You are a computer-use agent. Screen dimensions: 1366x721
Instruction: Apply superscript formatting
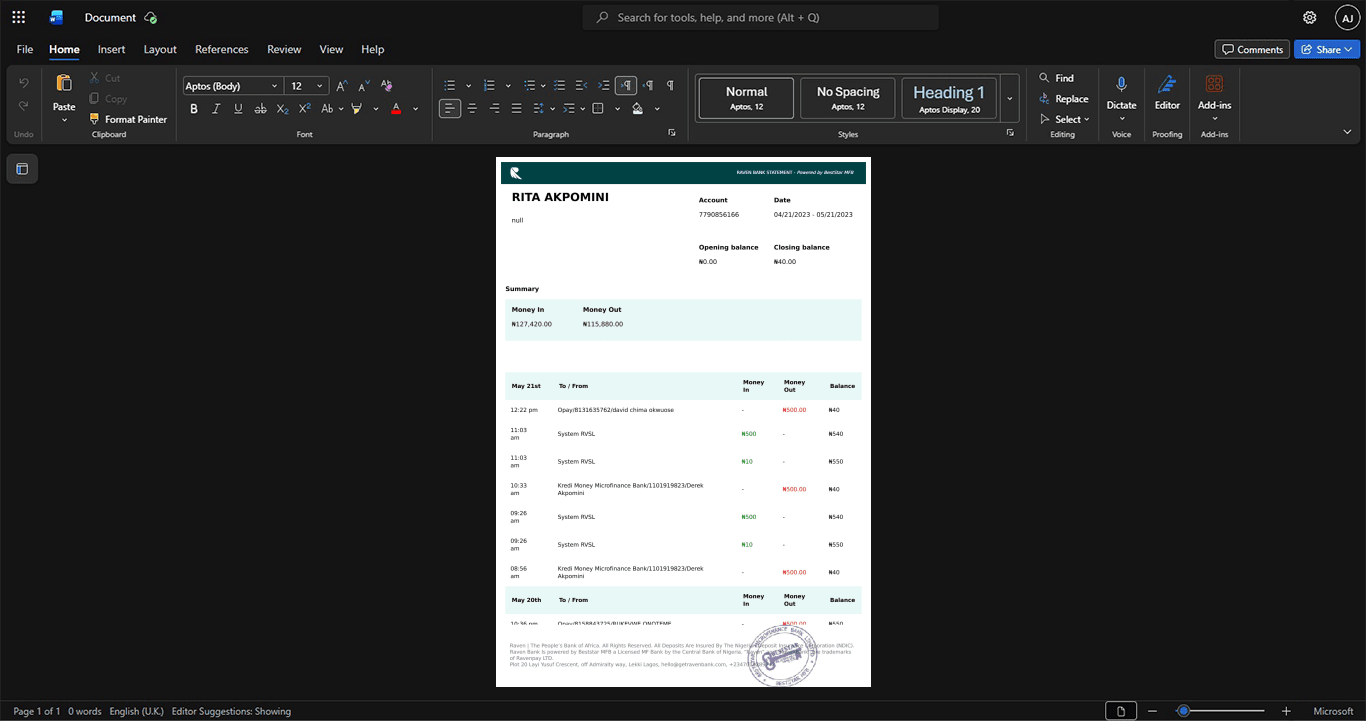304,108
